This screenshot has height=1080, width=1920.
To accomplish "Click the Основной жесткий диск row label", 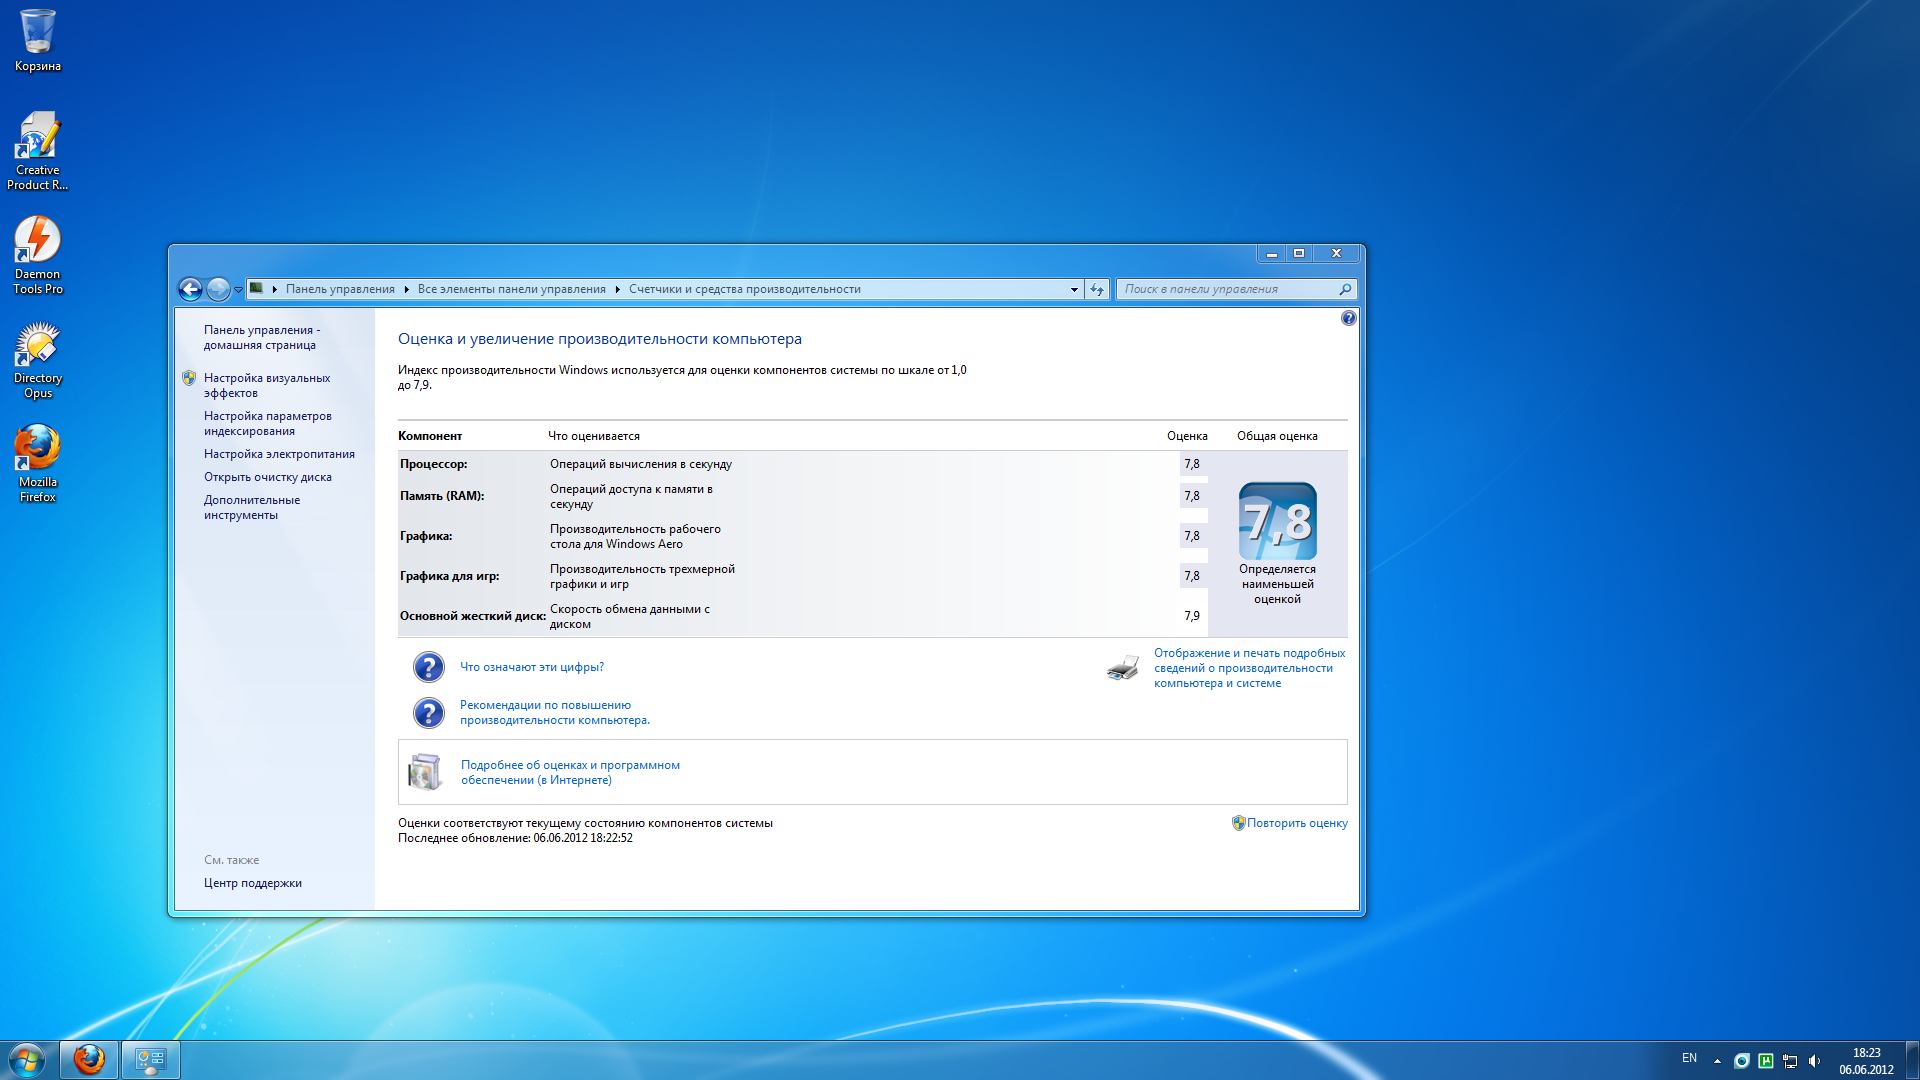I will click(x=473, y=616).
